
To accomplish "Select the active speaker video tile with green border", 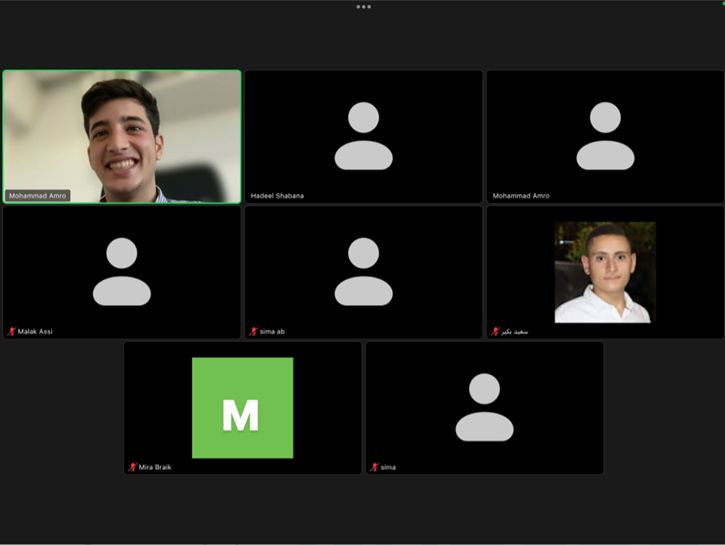I will pyautogui.click(x=122, y=136).
